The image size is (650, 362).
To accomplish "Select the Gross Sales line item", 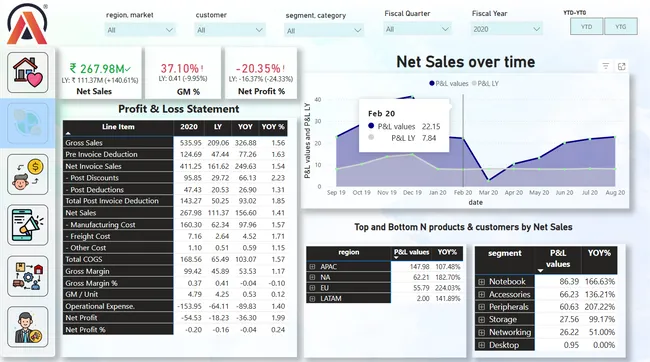I will [x=118, y=143].
